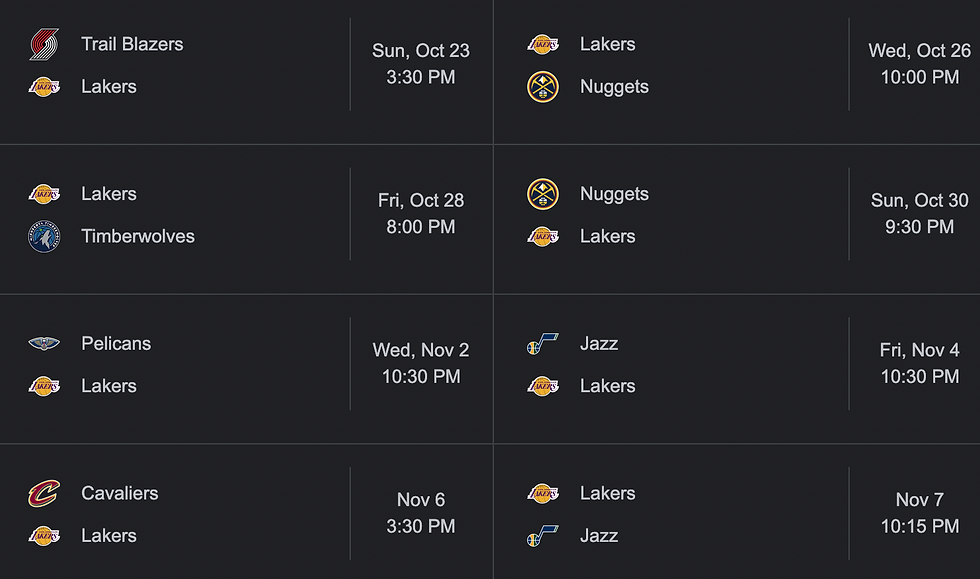Select the Pelicans team name
The image size is (980, 579).
click(x=116, y=343)
